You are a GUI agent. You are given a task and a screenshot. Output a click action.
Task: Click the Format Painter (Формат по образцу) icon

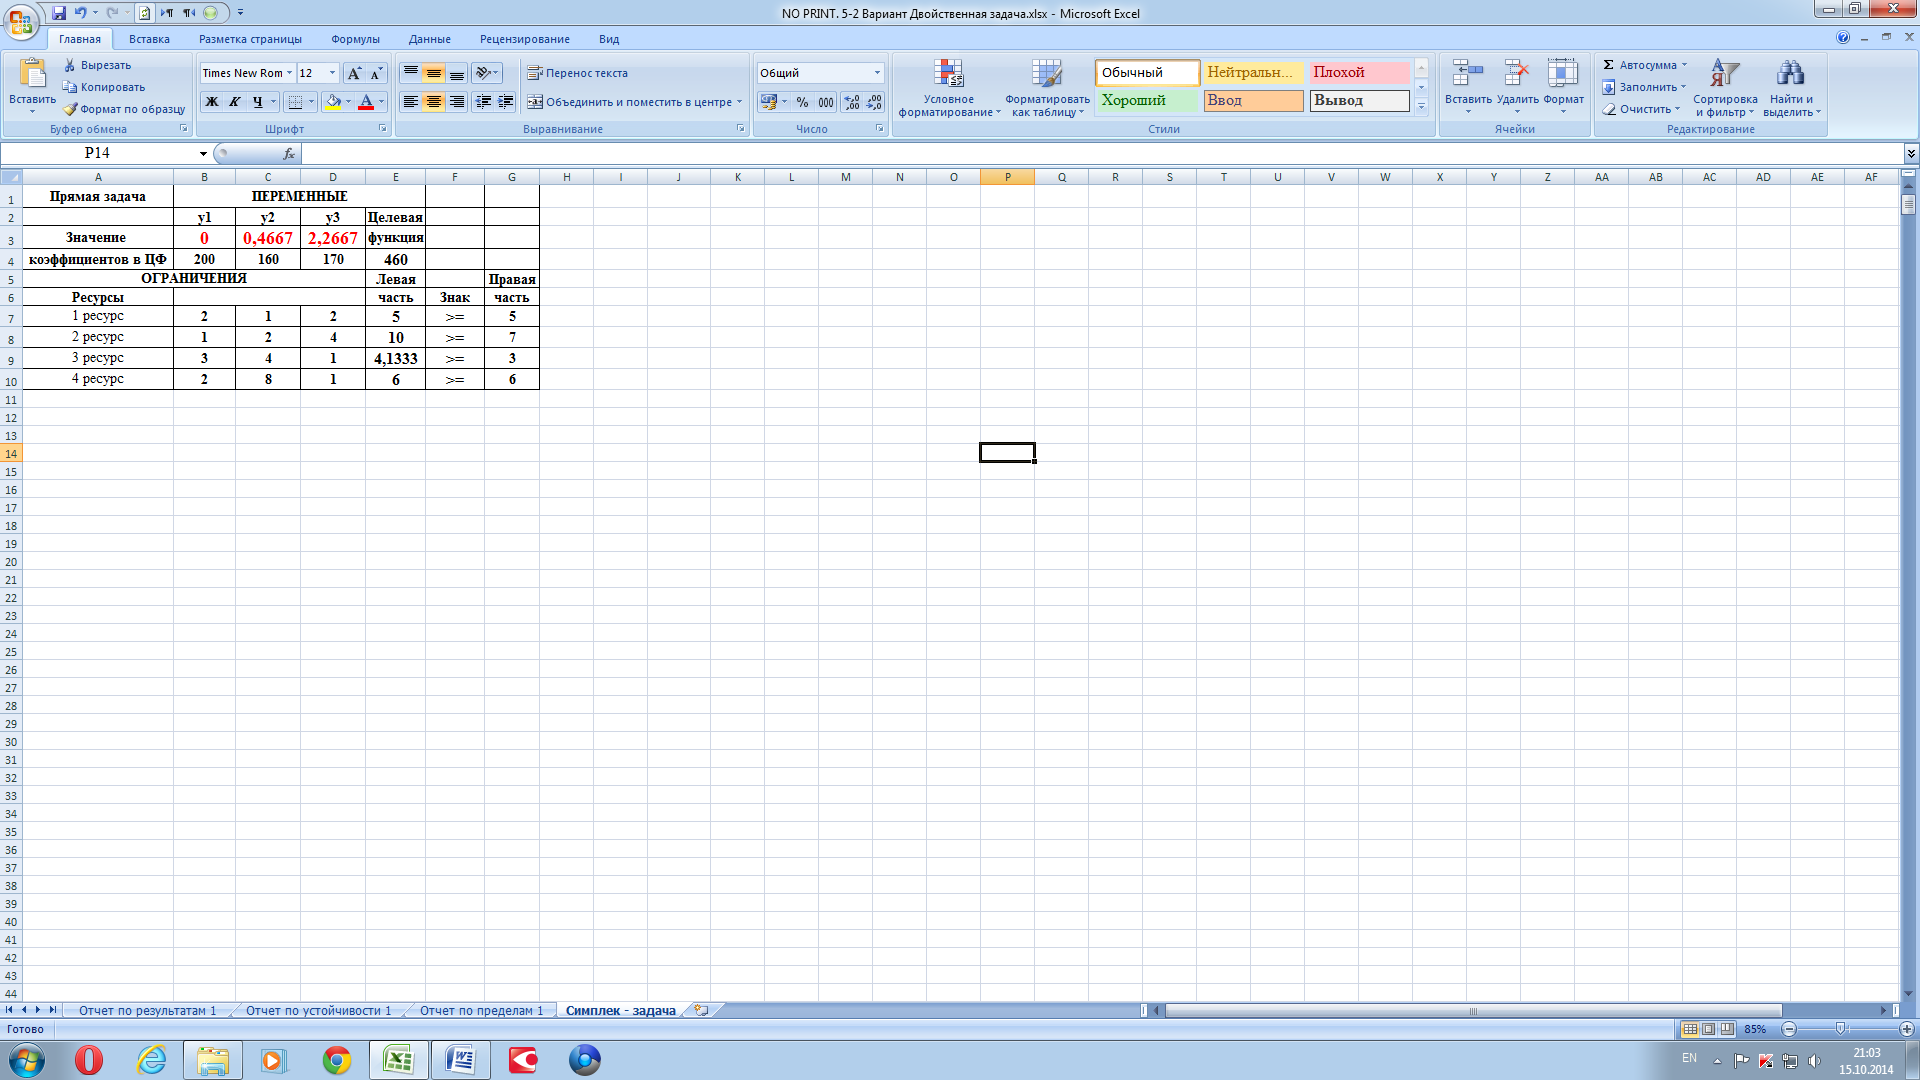coord(70,109)
